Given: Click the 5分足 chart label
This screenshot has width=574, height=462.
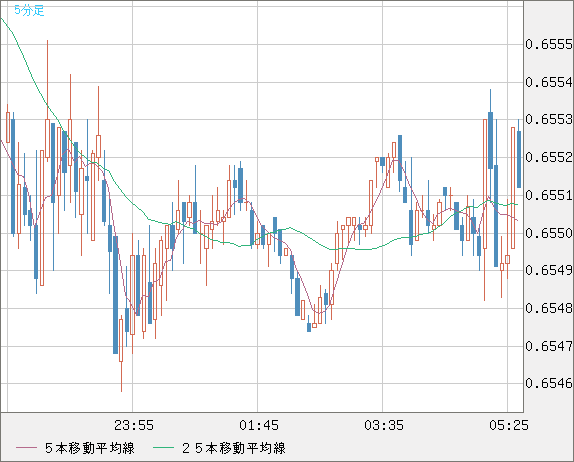Looking at the screenshot, I should coord(29,10).
